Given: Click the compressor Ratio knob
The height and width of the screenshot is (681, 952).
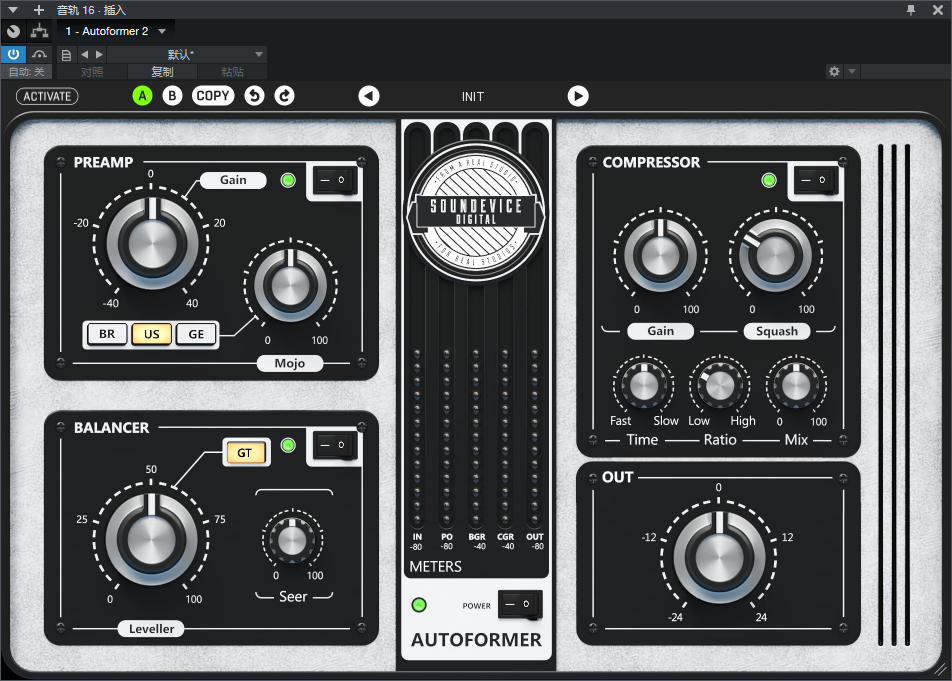Looking at the screenshot, I should [720, 385].
